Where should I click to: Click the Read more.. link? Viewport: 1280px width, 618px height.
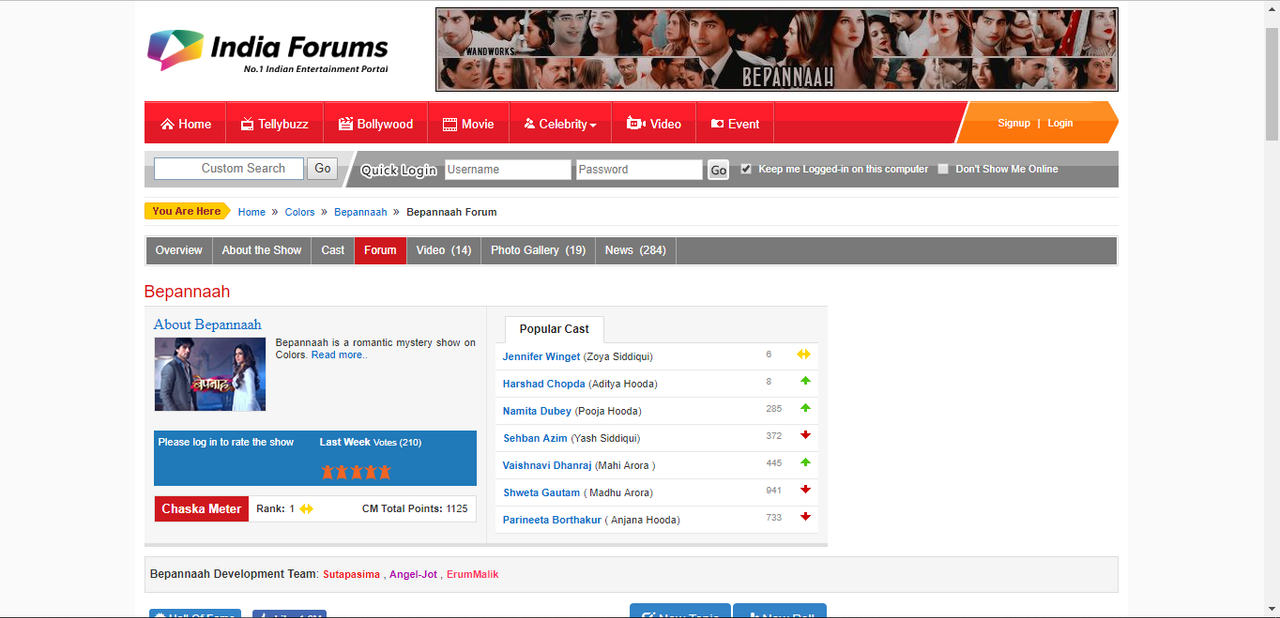(339, 355)
